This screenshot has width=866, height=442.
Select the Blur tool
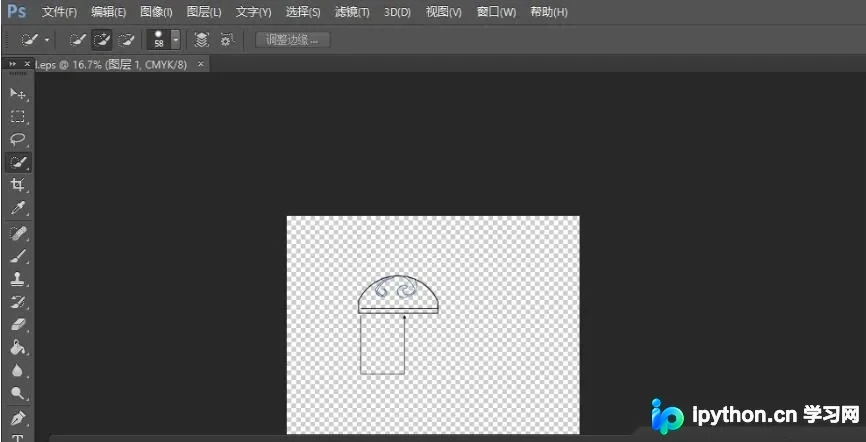coord(18,370)
